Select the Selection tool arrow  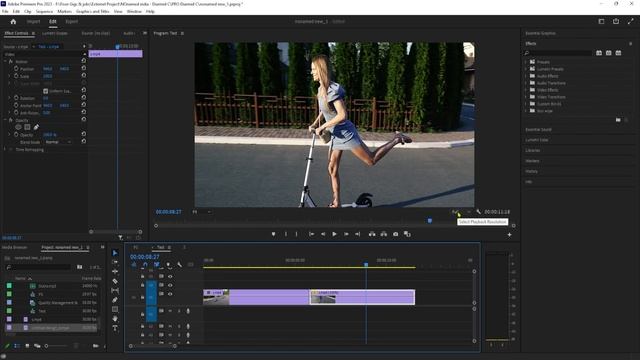[x=115, y=253]
